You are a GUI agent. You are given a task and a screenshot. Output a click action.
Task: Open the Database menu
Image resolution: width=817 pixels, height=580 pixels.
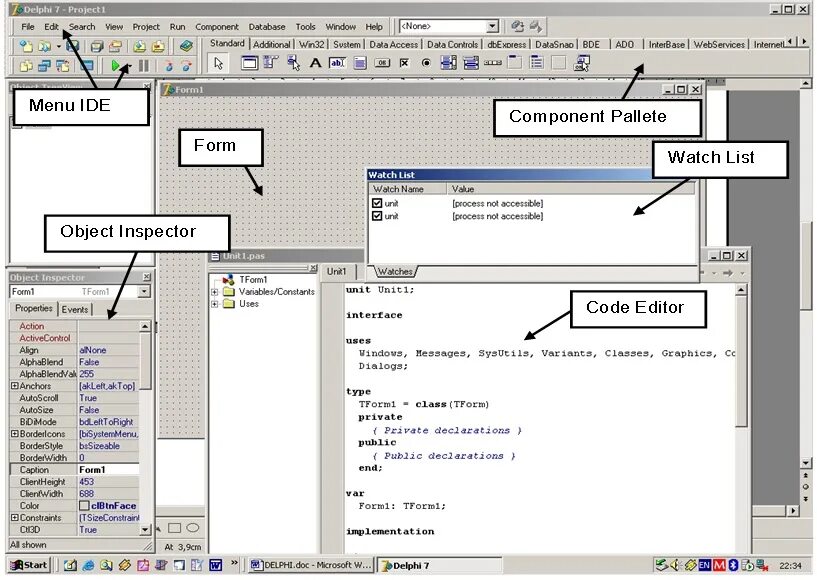[x=267, y=27]
